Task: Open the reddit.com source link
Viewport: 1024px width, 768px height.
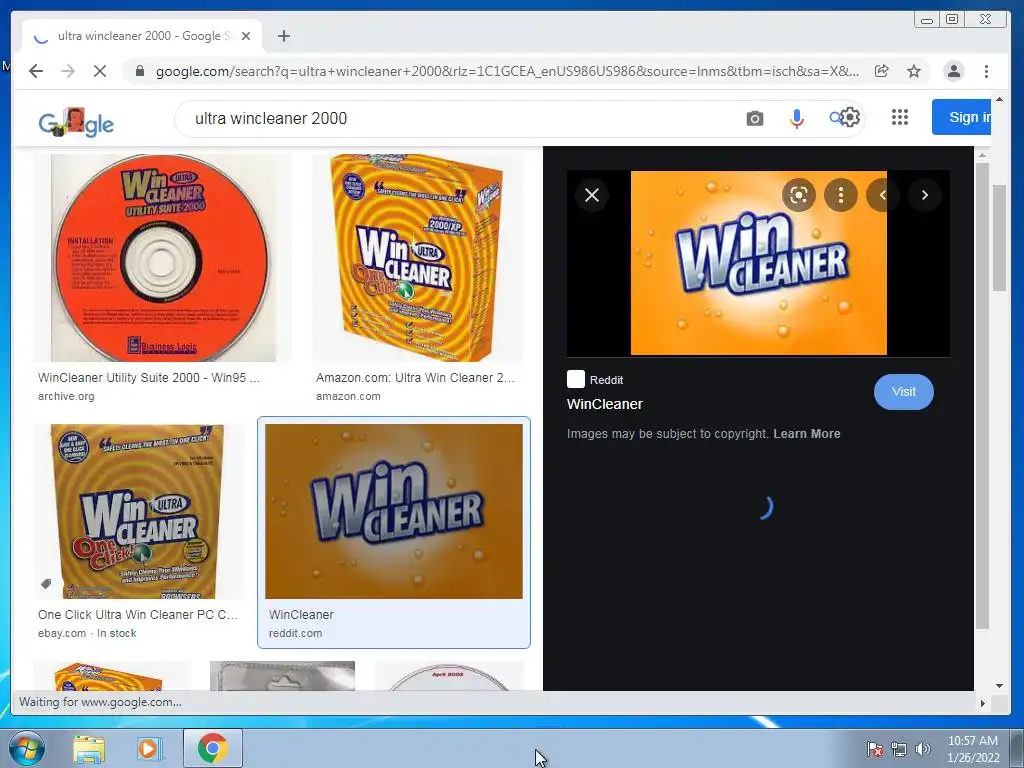Action: coord(295,633)
